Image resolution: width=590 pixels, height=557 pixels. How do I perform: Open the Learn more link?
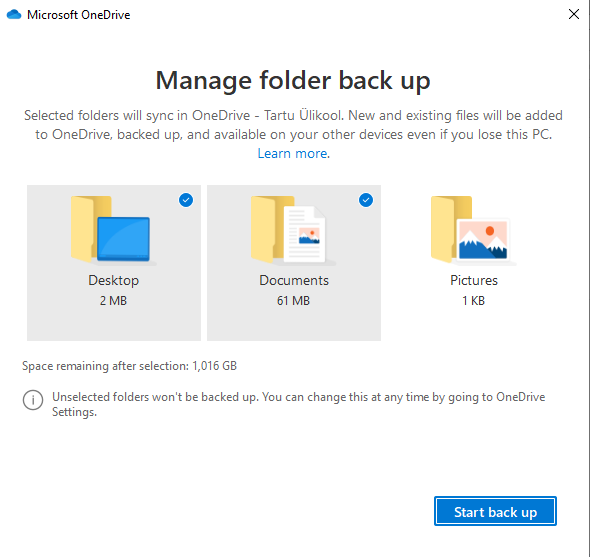pyautogui.click(x=292, y=154)
